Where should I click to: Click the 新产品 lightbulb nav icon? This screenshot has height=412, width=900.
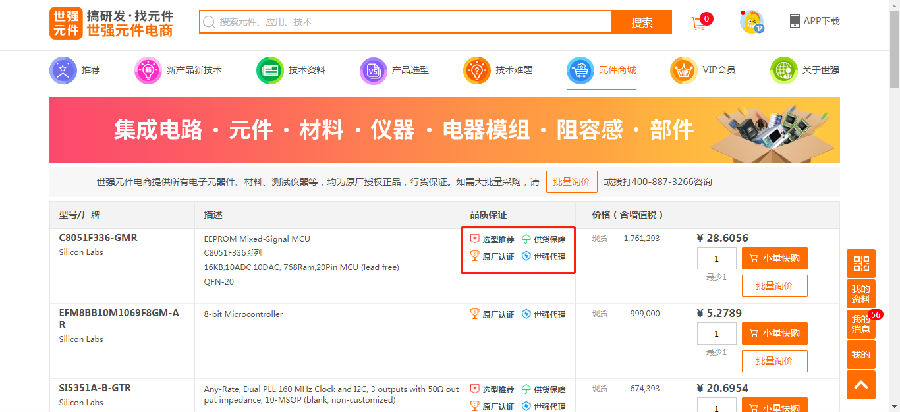(148, 70)
